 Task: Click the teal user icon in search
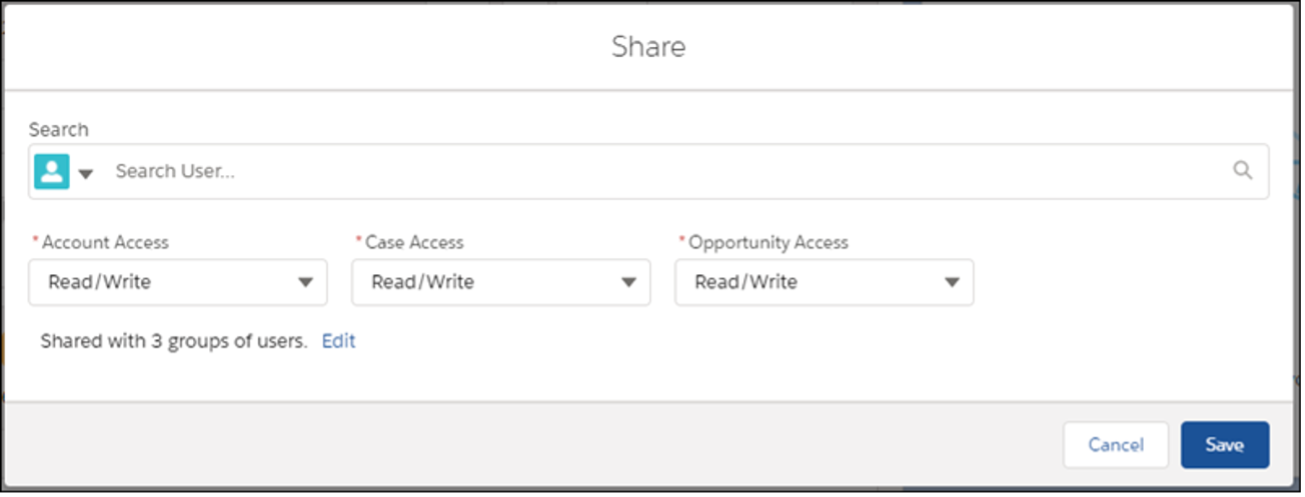coord(51,172)
